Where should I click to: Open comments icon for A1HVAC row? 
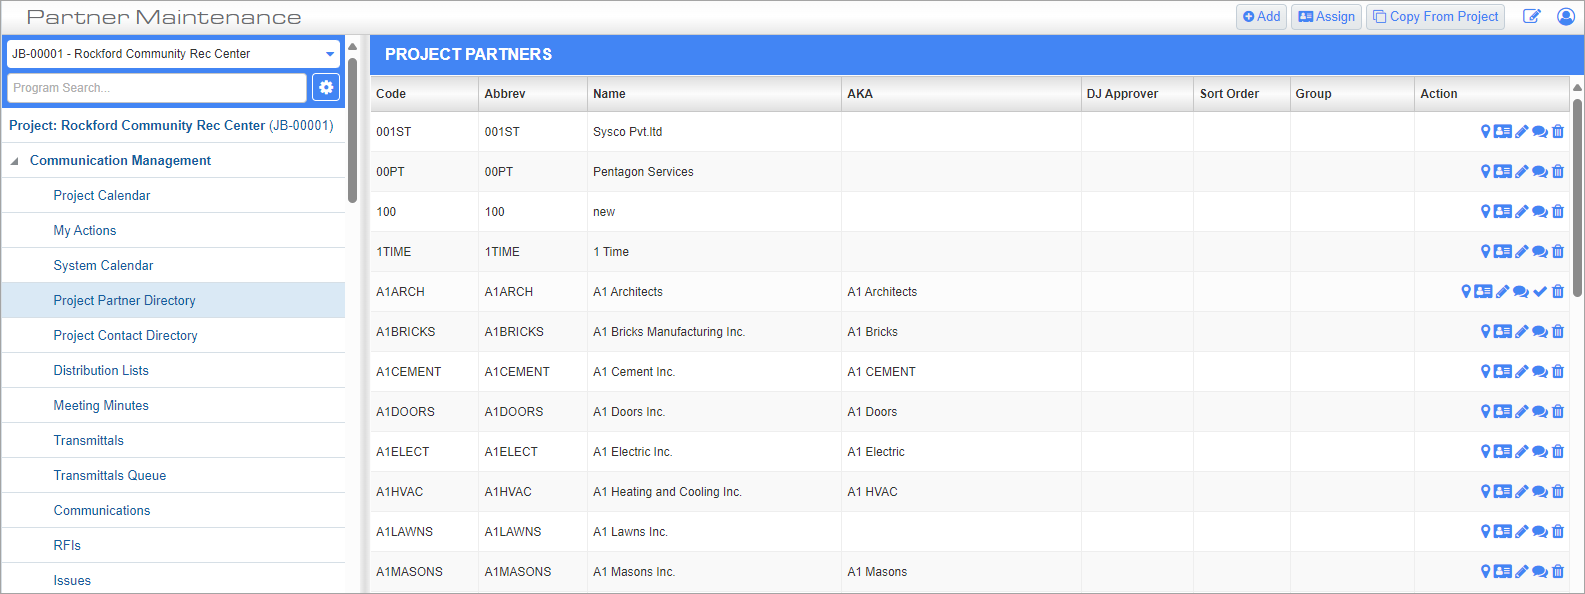pyautogui.click(x=1540, y=491)
